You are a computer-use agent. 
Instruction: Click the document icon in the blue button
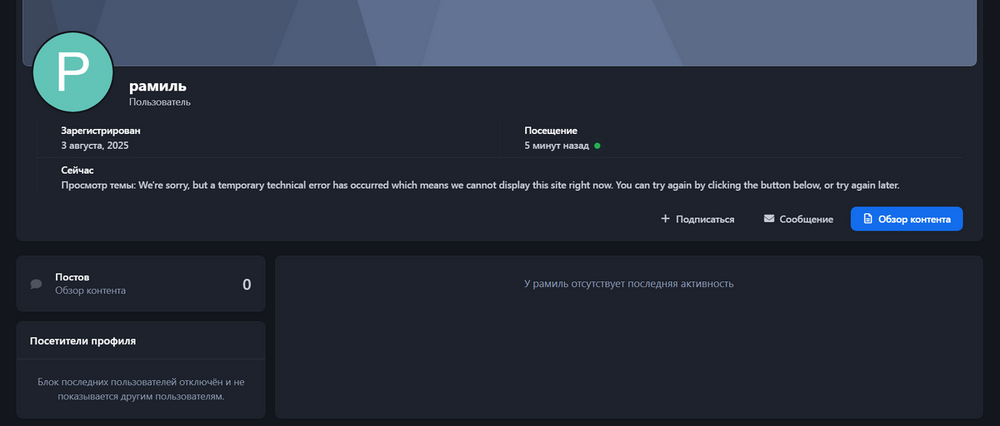pyautogui.click(x=868, y=219)
